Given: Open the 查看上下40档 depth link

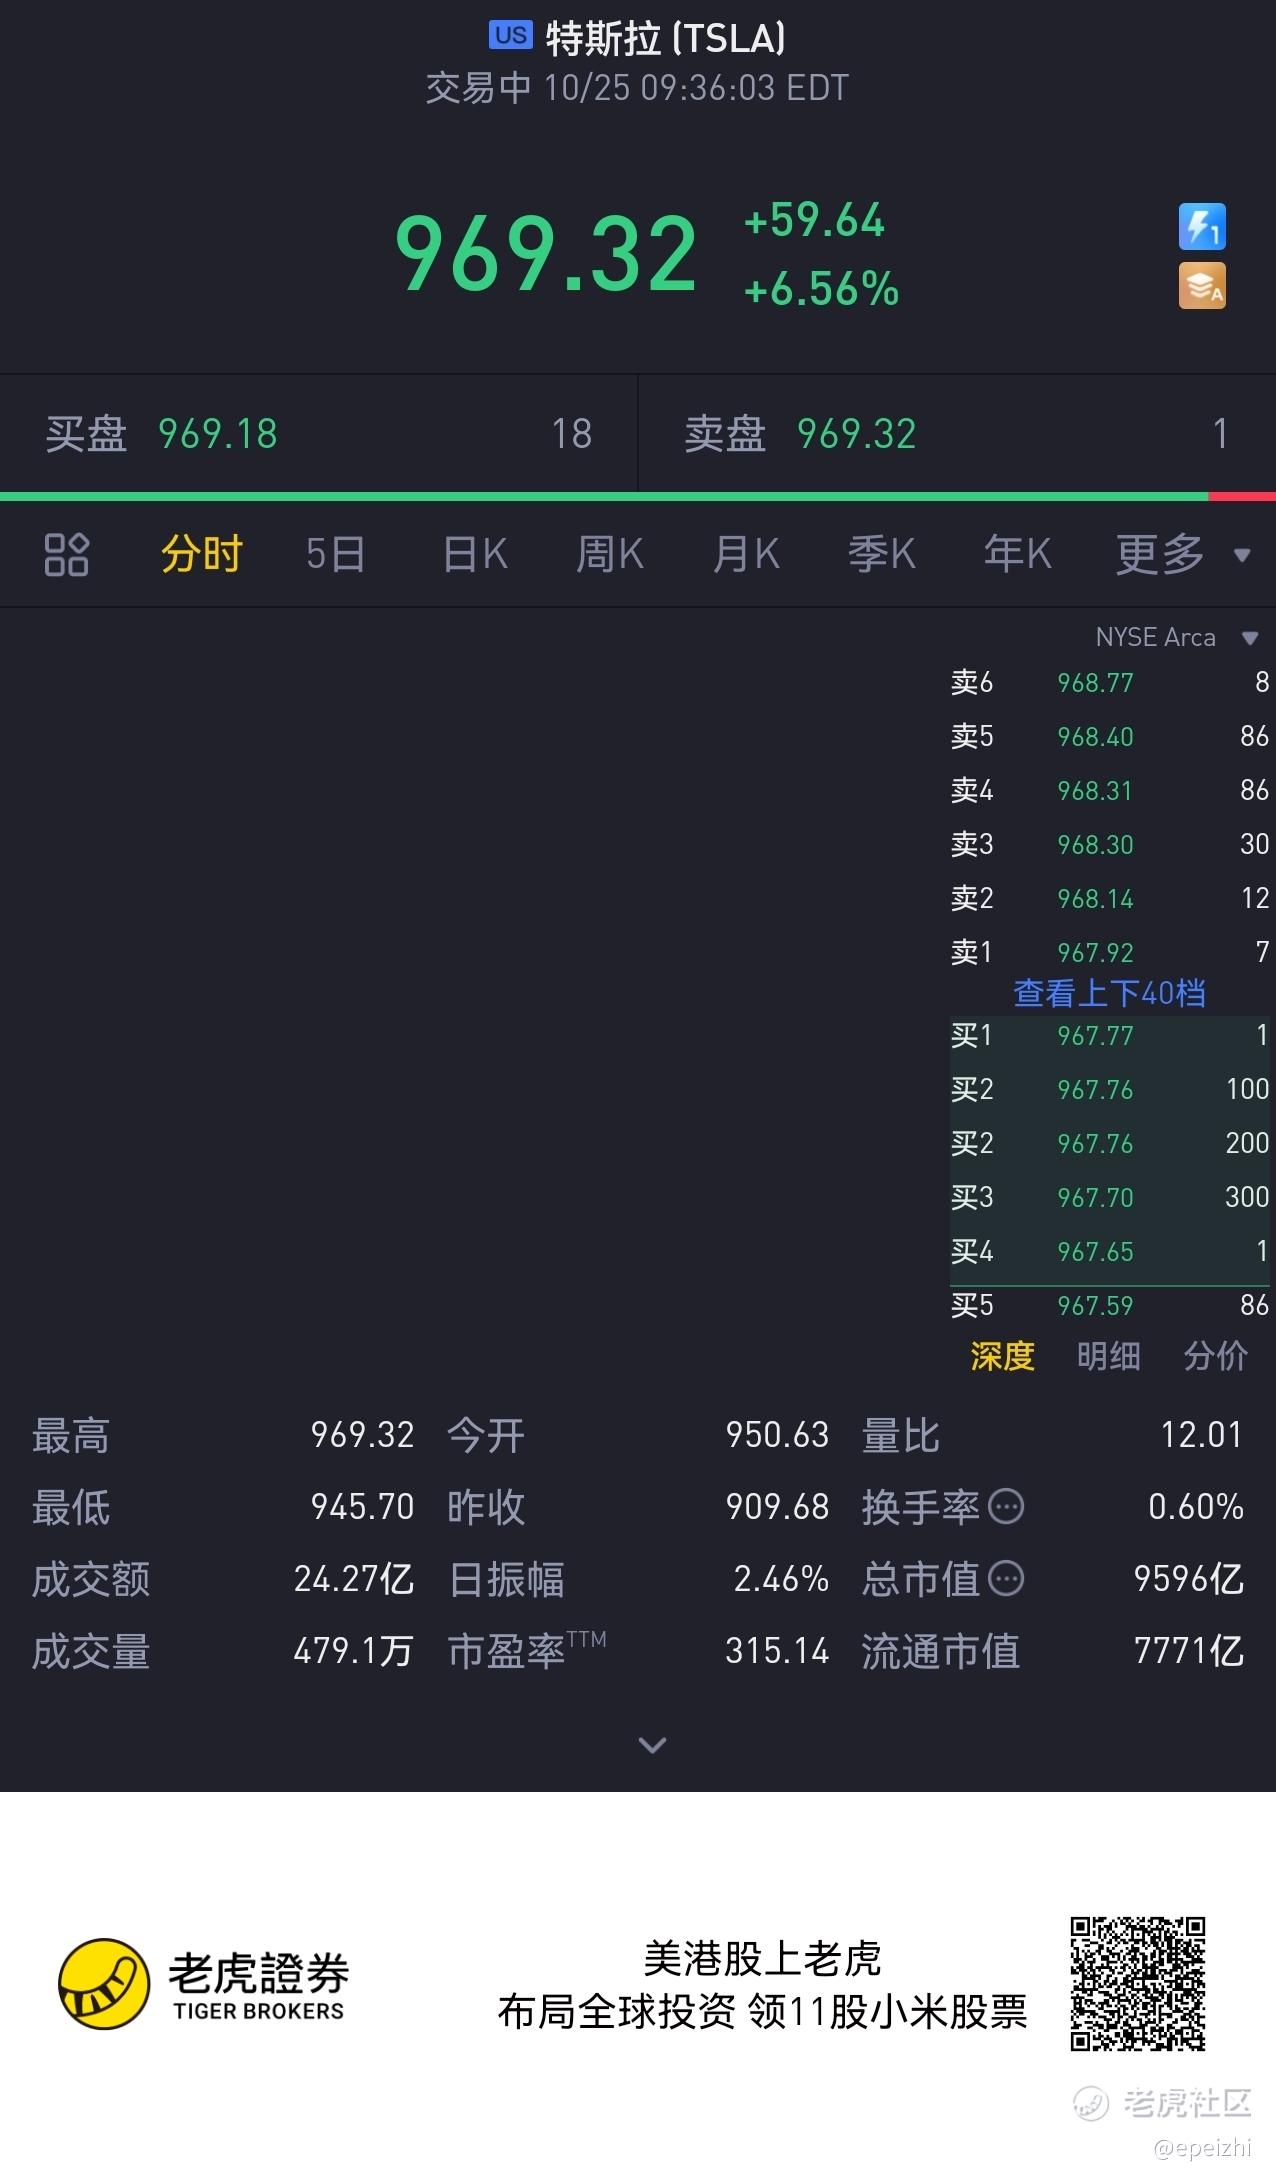Looking at the screenshot, I should tap(1109, 993).
